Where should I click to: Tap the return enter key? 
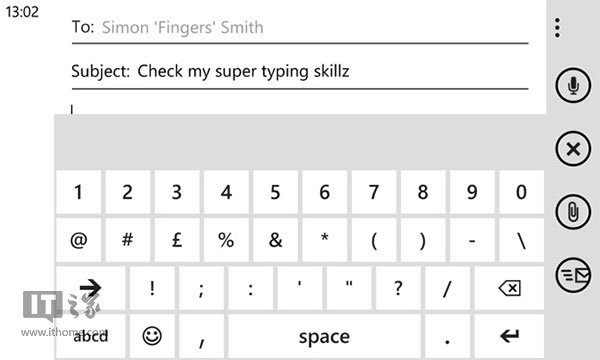tap(509, 336)
